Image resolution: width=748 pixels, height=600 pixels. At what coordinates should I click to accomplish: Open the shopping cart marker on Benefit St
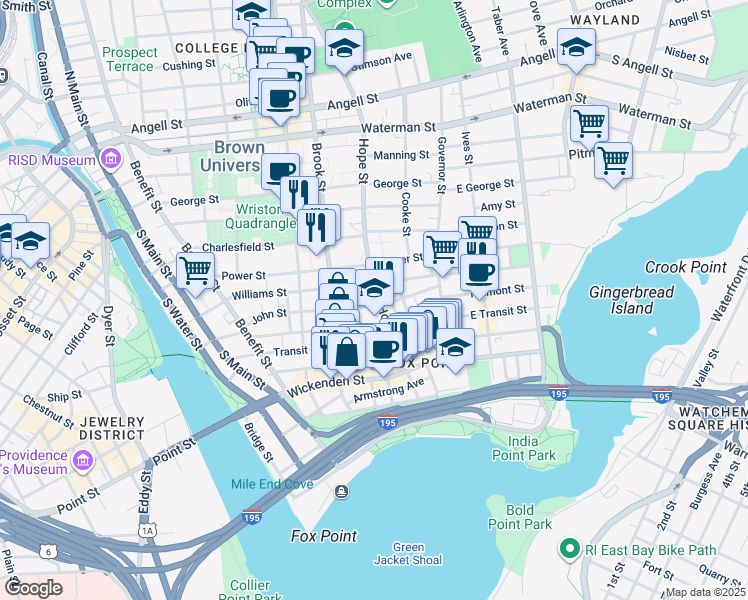tap(196, 274)
